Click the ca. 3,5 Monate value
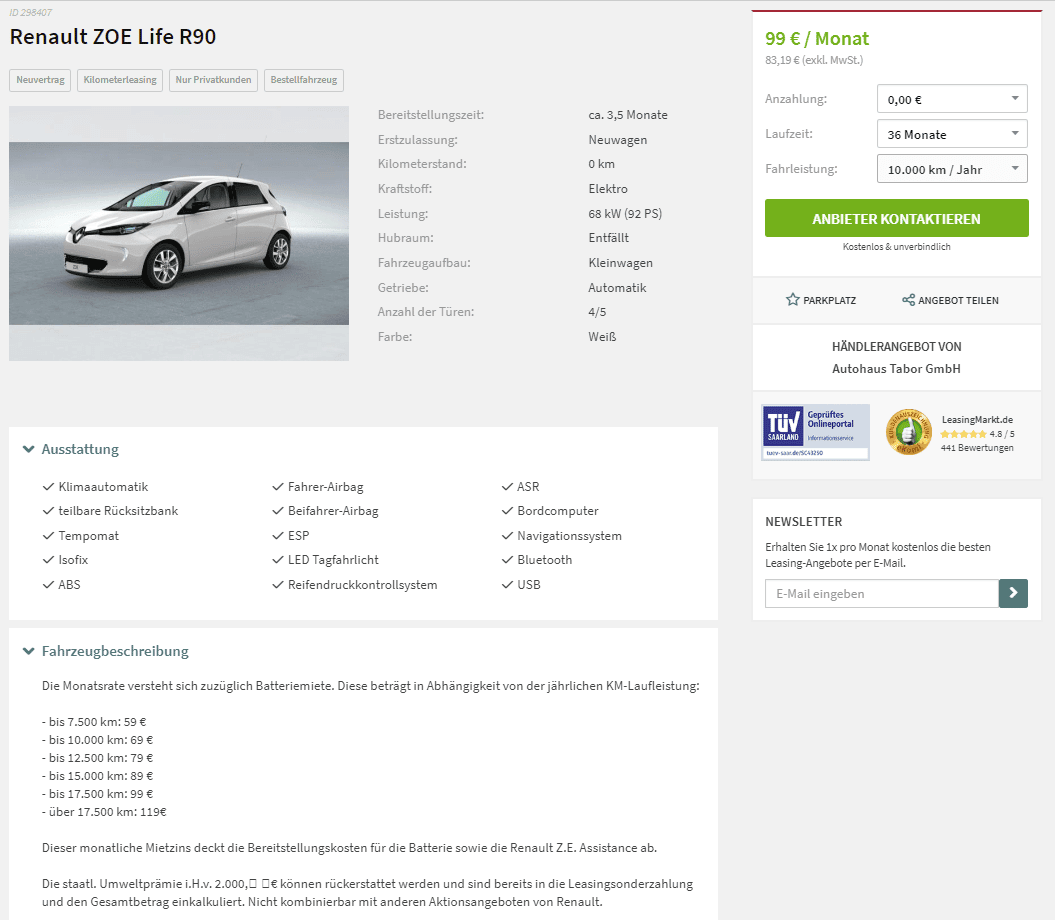 [628, 115]
